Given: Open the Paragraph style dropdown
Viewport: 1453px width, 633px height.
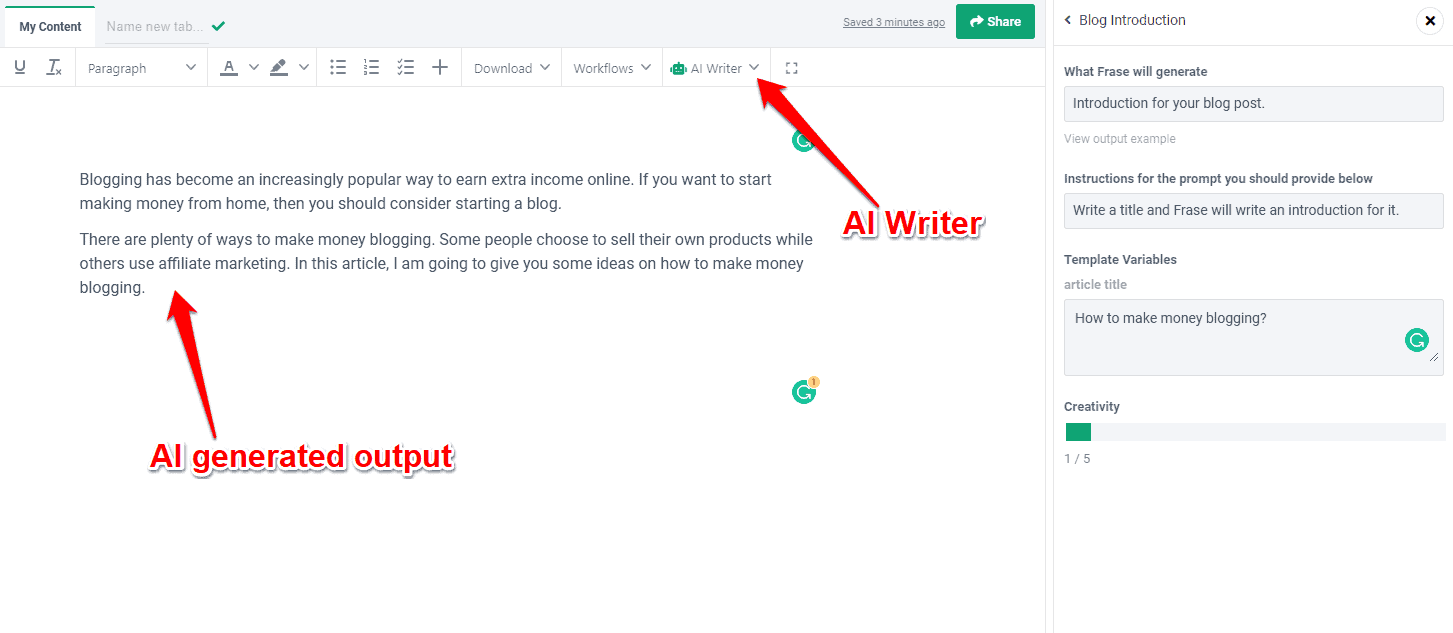Looking at the screenshot, I should (141, 68).
